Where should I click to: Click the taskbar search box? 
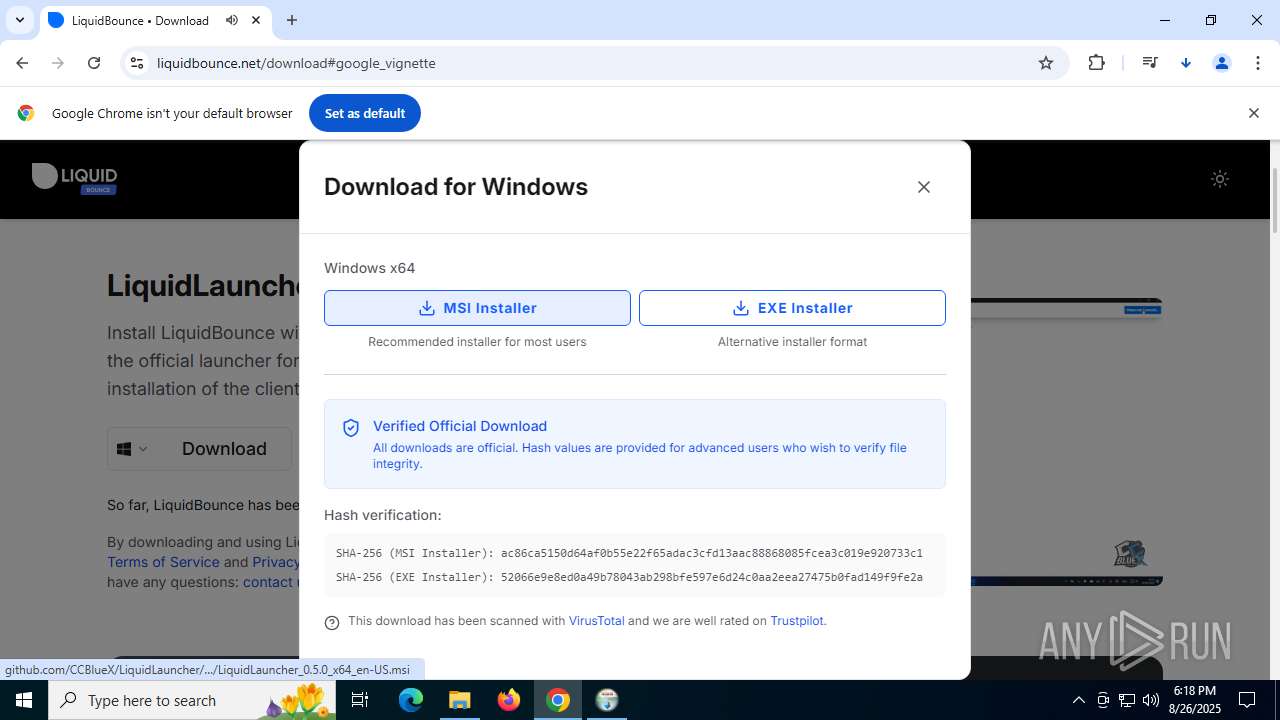click(192, 700)
